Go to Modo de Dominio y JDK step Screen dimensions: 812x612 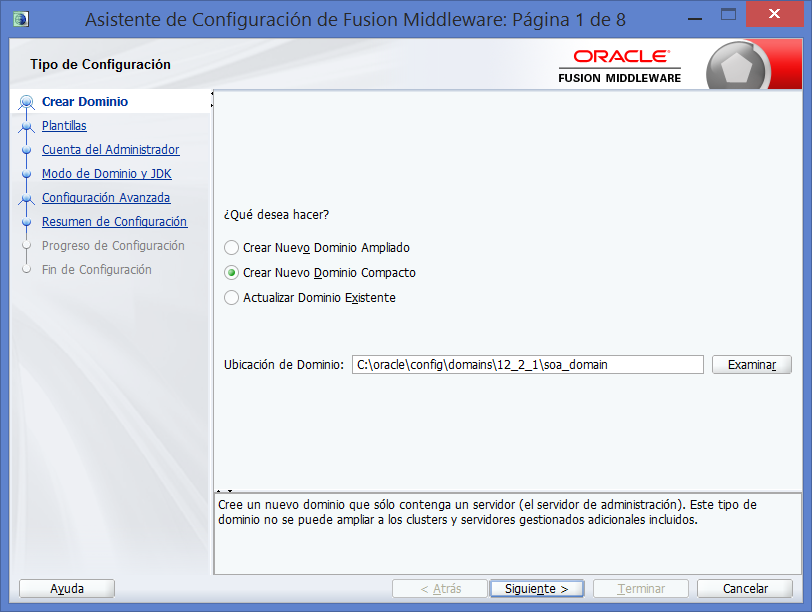(107, 173)
